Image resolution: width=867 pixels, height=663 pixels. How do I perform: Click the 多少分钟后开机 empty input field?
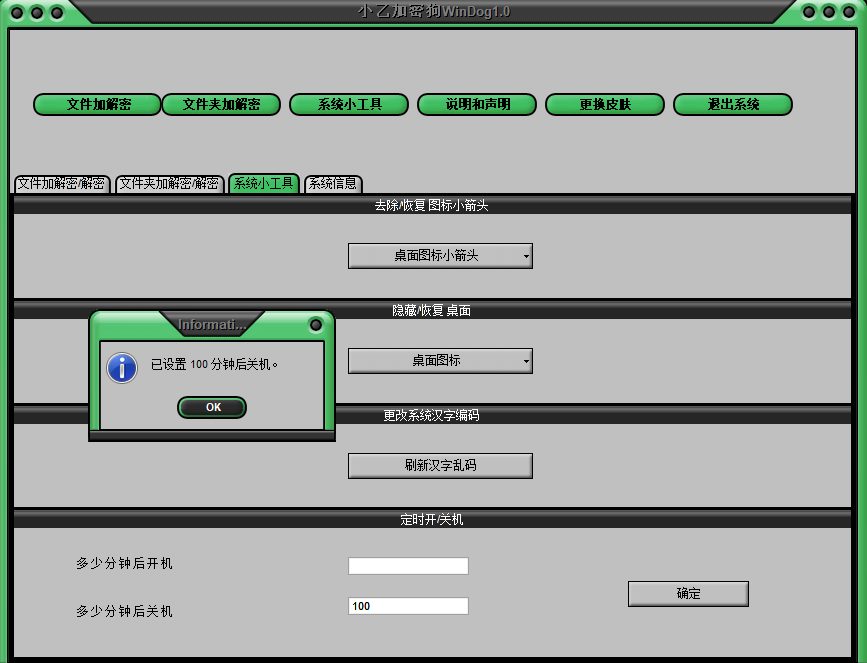click(408, 566)
